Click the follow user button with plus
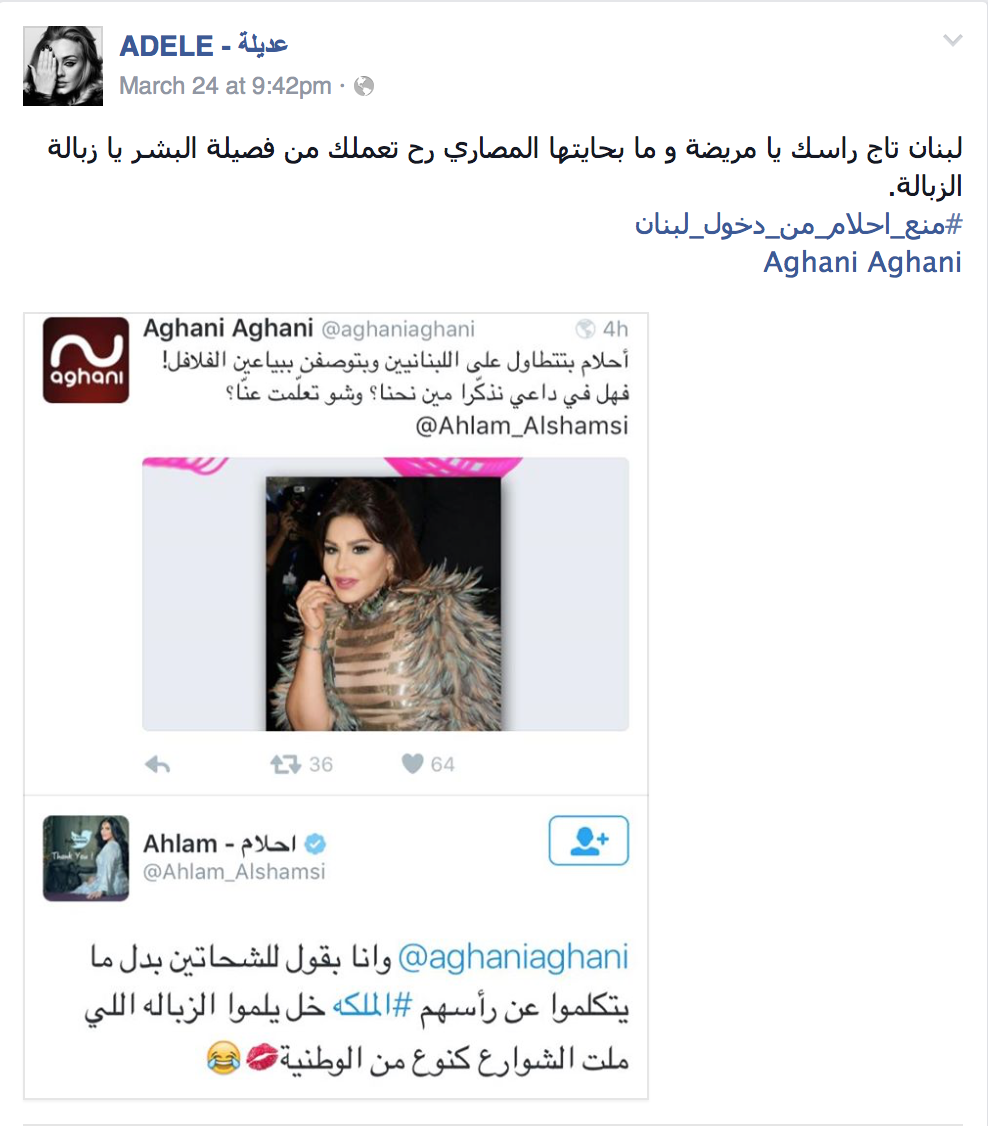The height and width of the screenshot is (1126, 988). point(589,840)
